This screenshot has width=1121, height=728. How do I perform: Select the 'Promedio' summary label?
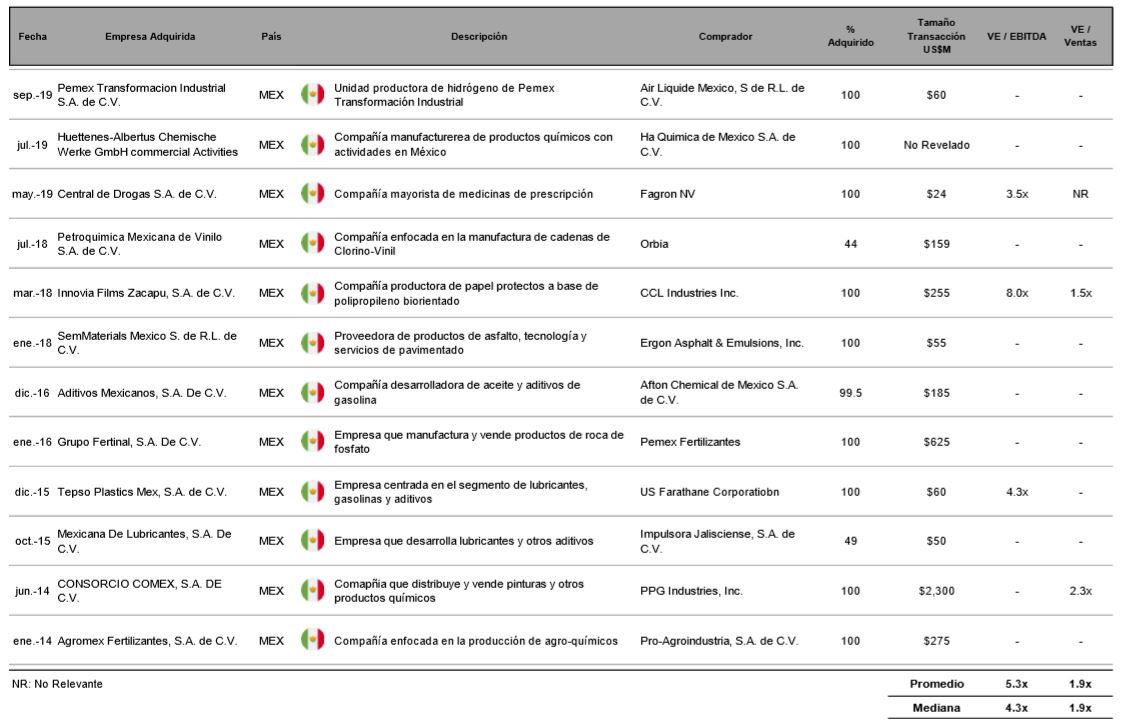tap(937, 684)
